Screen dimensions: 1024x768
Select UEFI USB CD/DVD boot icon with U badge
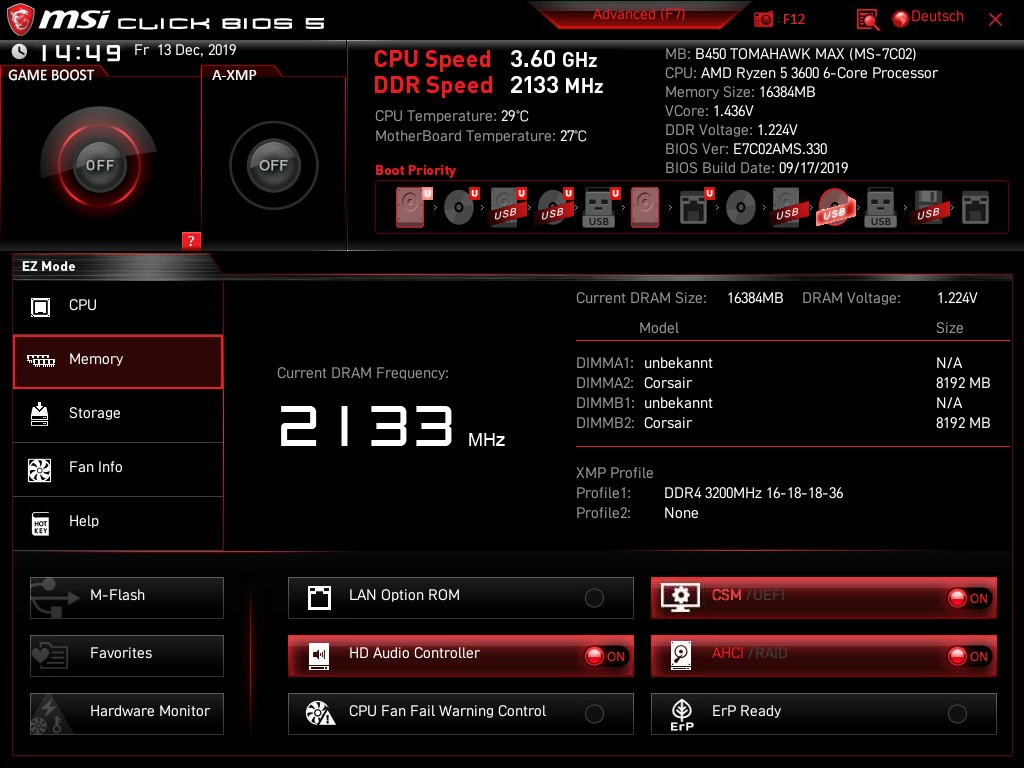[x=554, y=207]
